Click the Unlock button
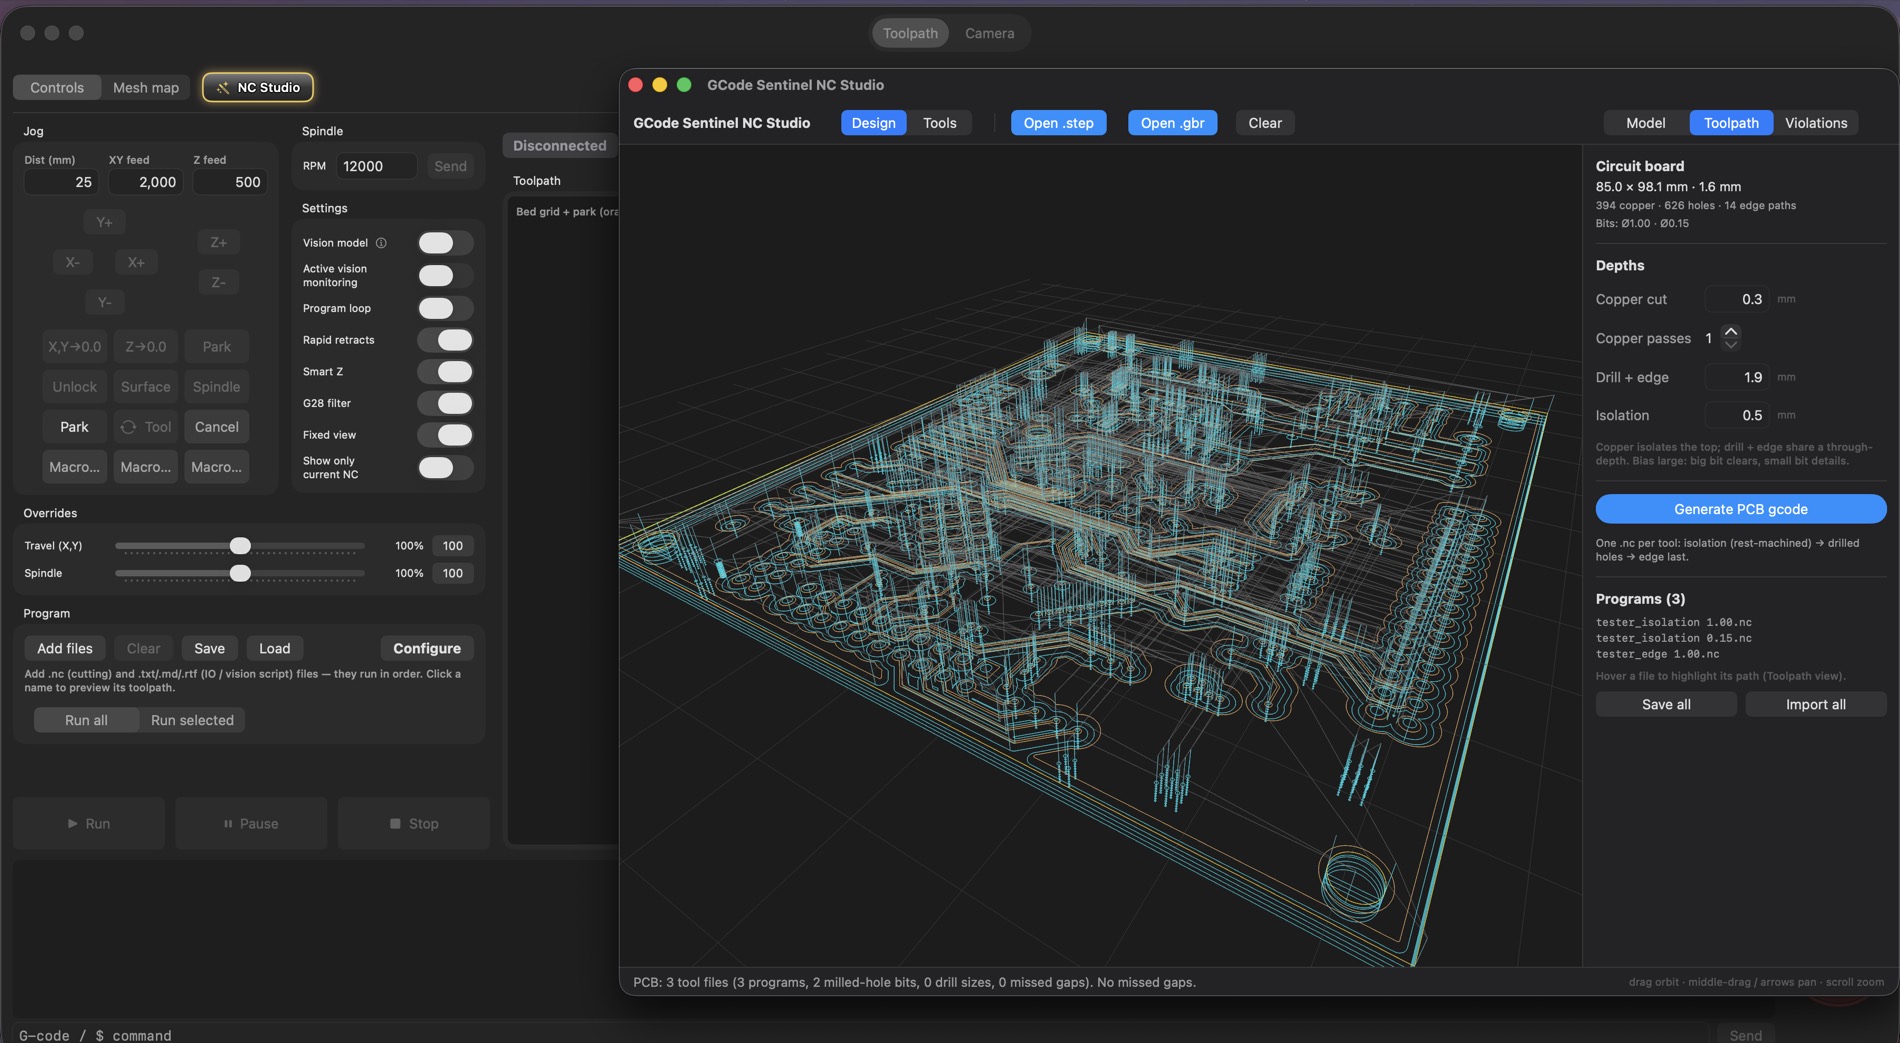 pyautogui.click(x=74, y=387)
